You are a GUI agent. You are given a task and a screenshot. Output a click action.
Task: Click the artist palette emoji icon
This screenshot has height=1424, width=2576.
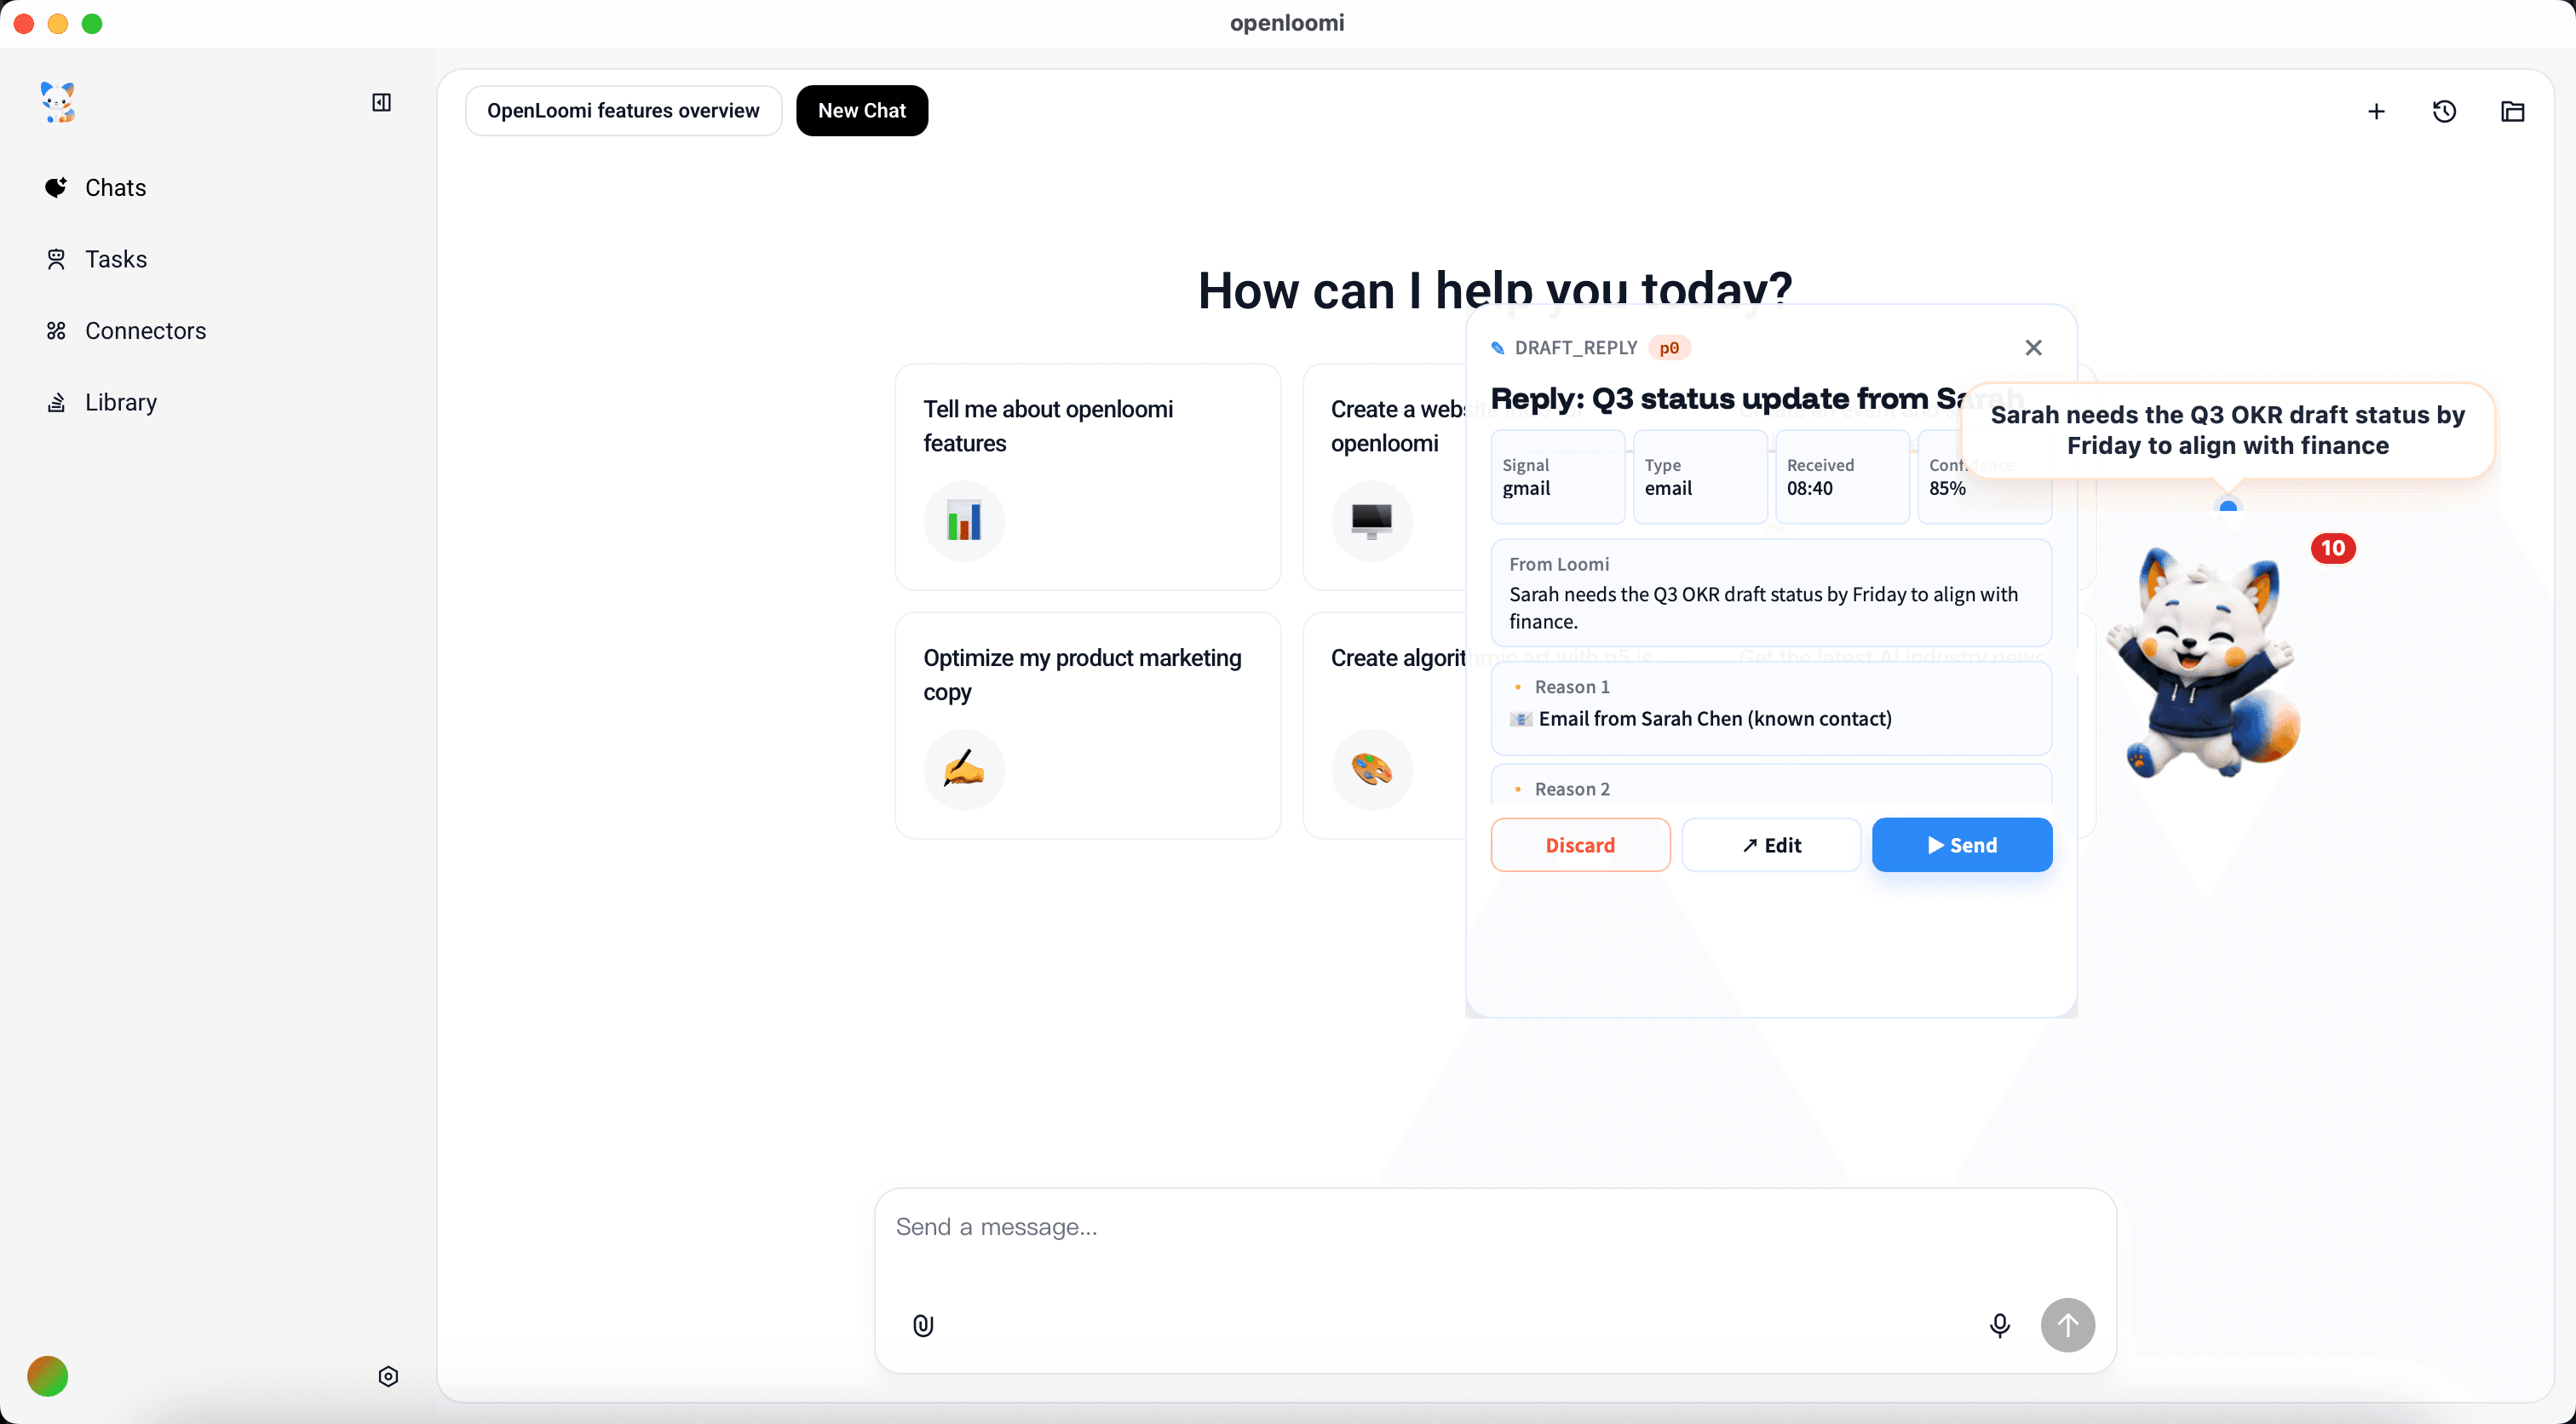1371,770
